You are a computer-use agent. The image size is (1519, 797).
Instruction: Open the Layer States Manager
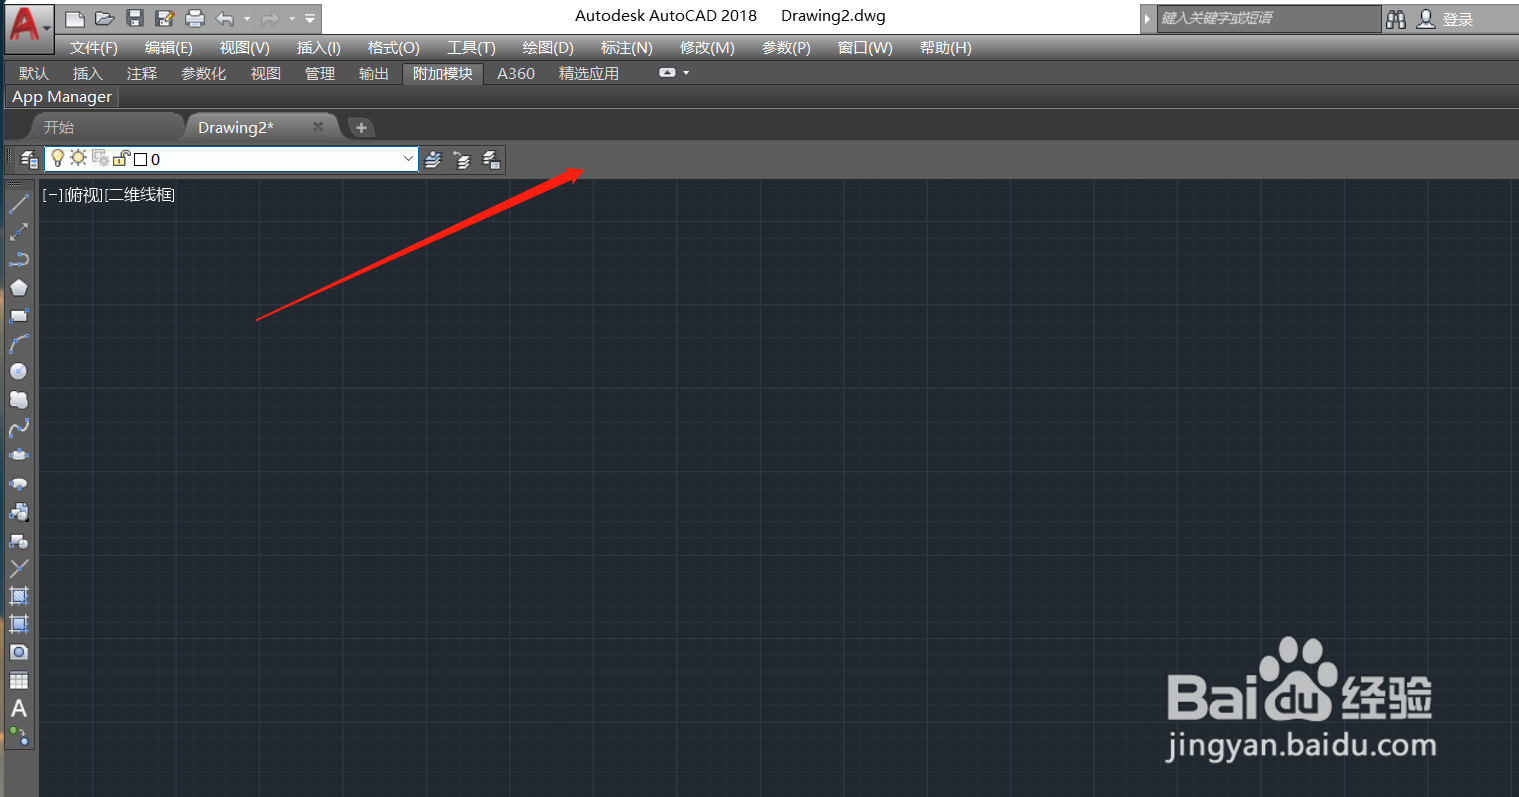coord(491,159)
